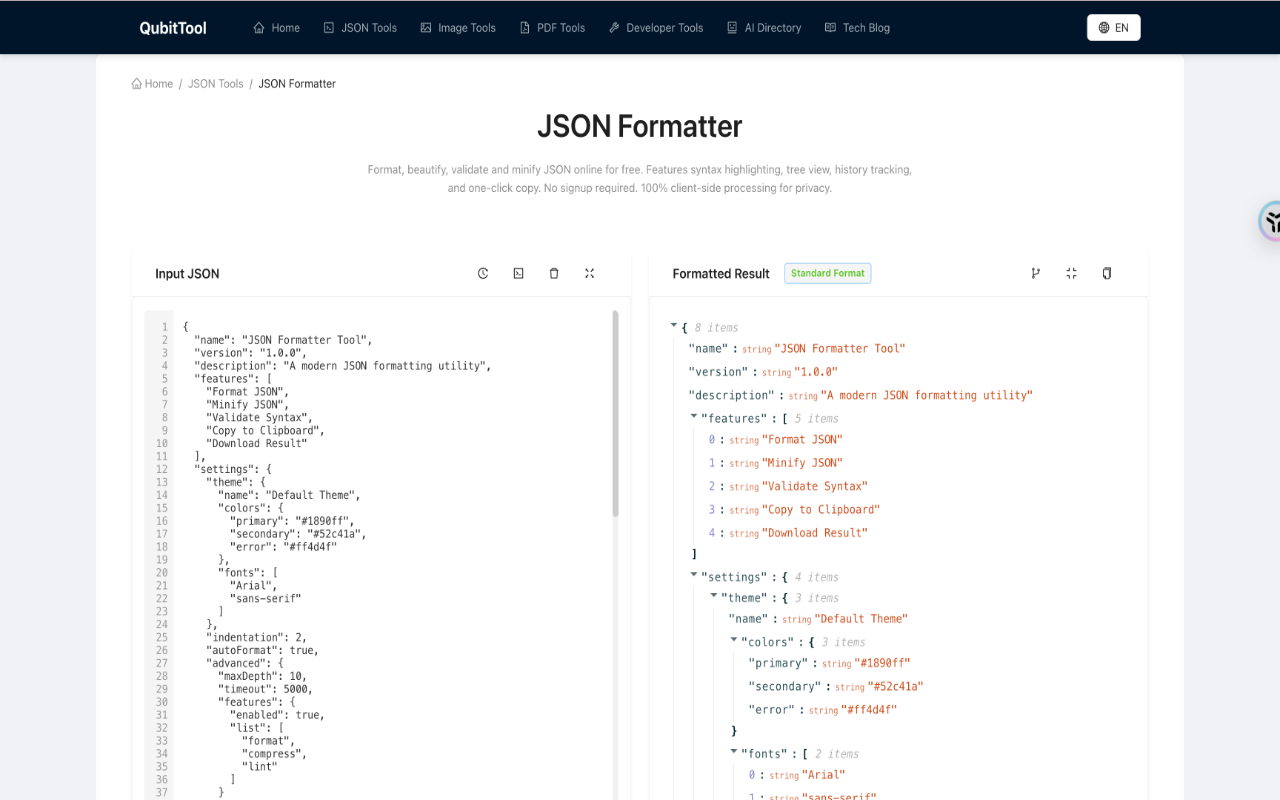The image size is (1280, 800).
Task: Click the JSON Formatter breadcrumb text
Action: coord(297,84)
